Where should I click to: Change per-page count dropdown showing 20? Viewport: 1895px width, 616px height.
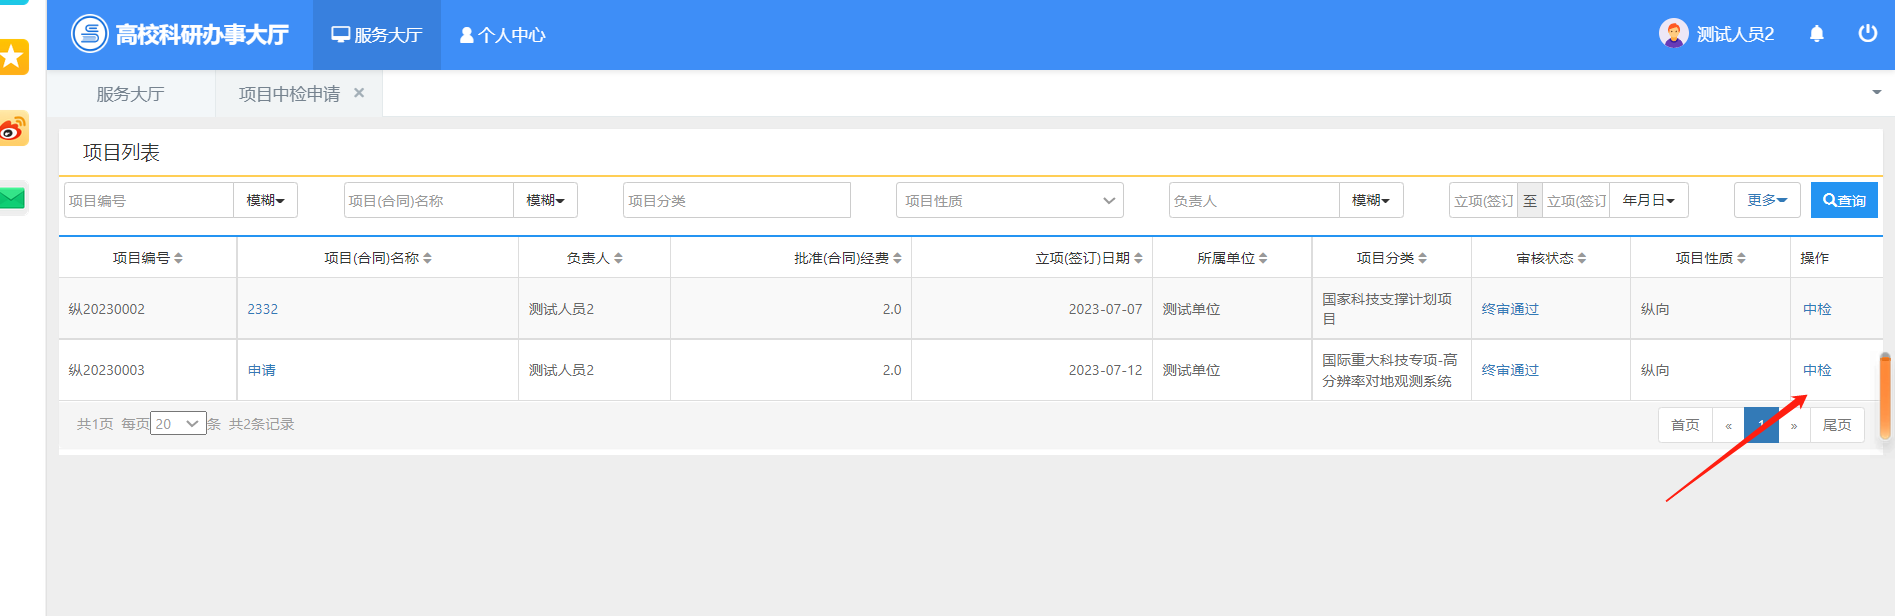[178, 424]
